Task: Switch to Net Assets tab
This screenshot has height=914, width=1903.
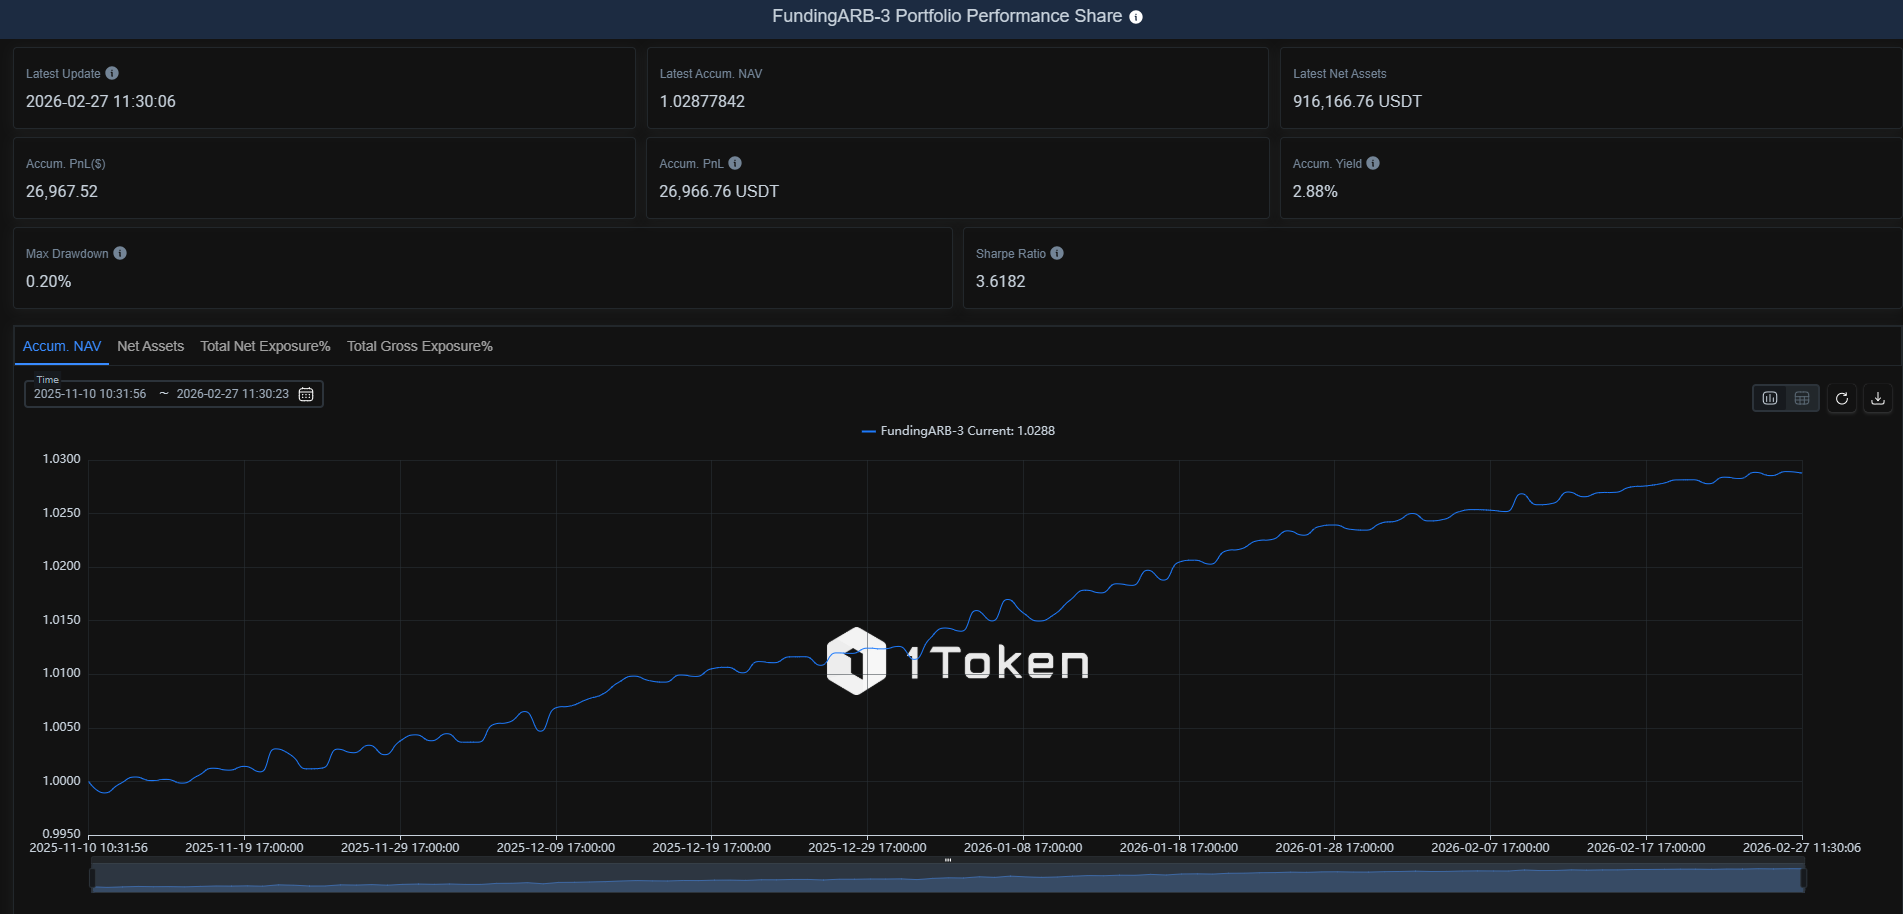Action: coord(150,346)
